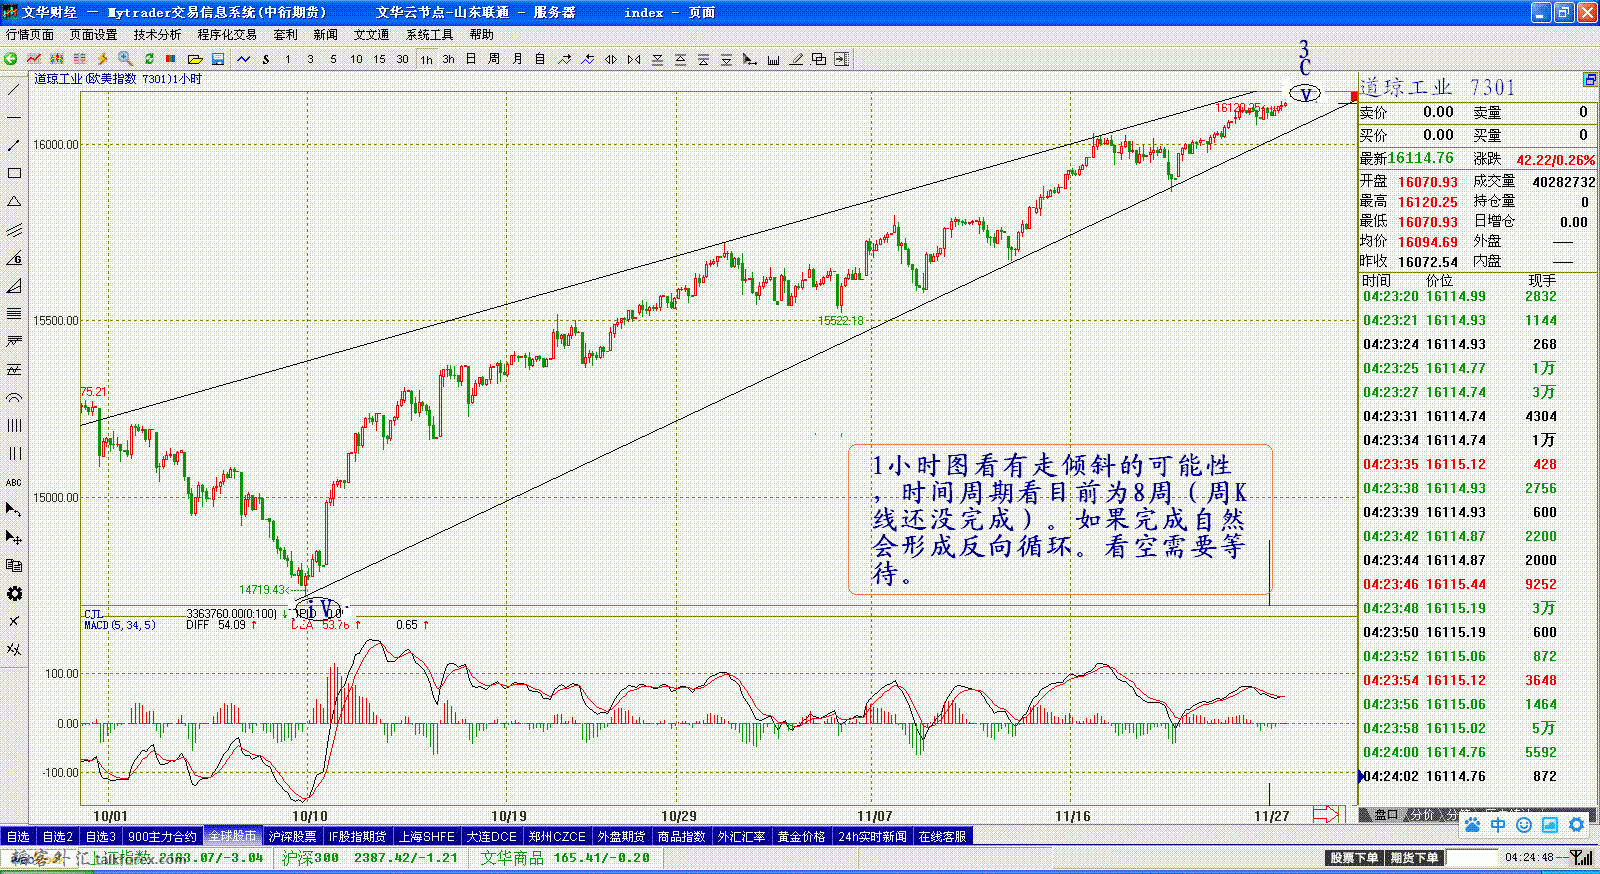
Task: Select the Gann angle G tool
Action: [14, 258]
